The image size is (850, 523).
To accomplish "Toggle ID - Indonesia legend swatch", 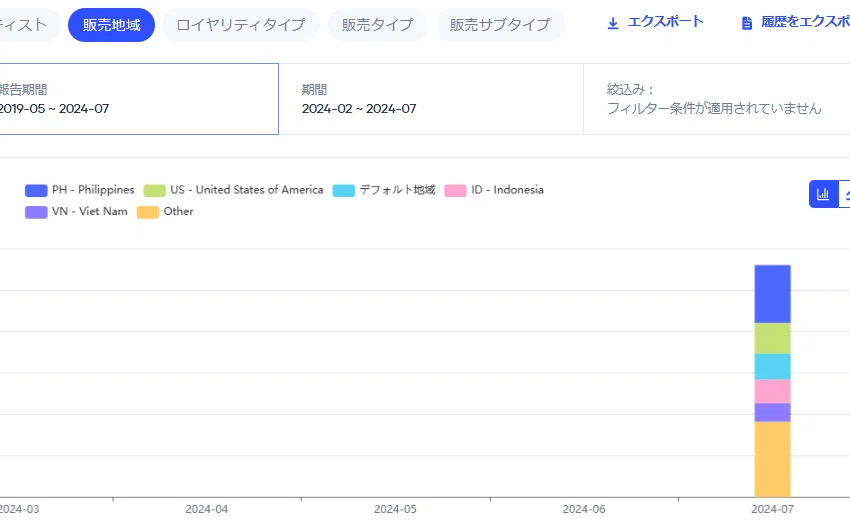I will pos(455,190).
